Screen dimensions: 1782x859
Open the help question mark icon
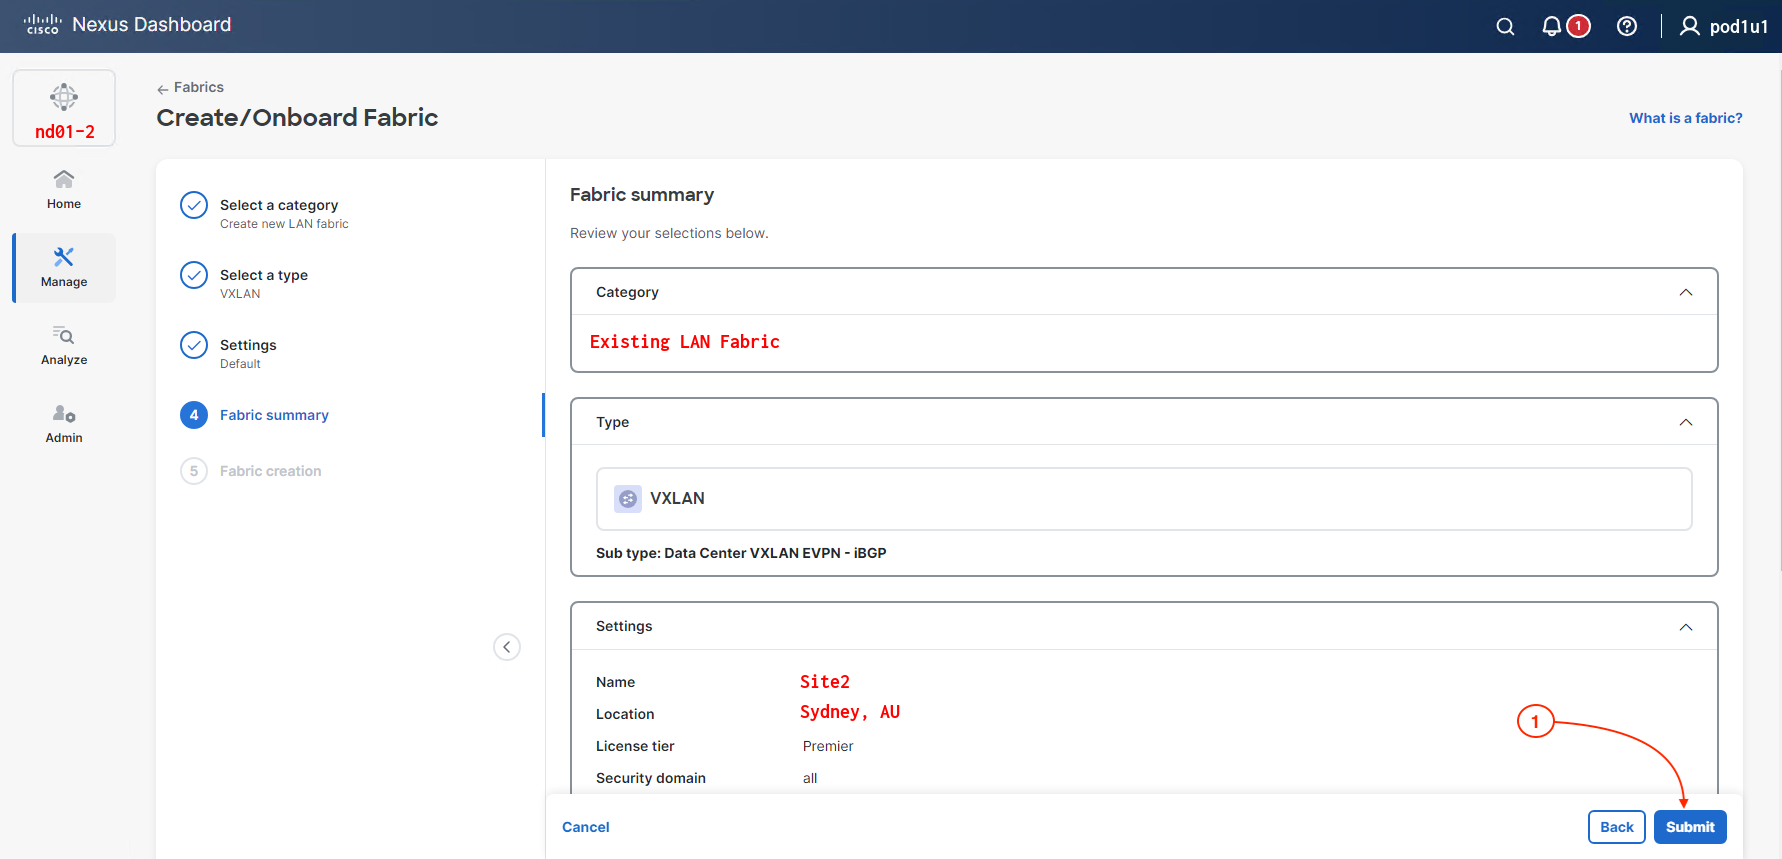pyautogui.click(x=1627, y=27)
